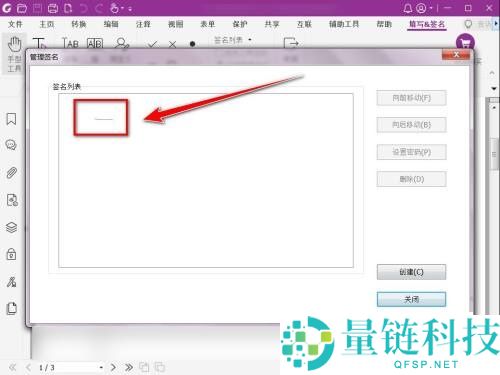500x375 pixels.
Task: Click the notification bell icon
Action: [408, 8]
